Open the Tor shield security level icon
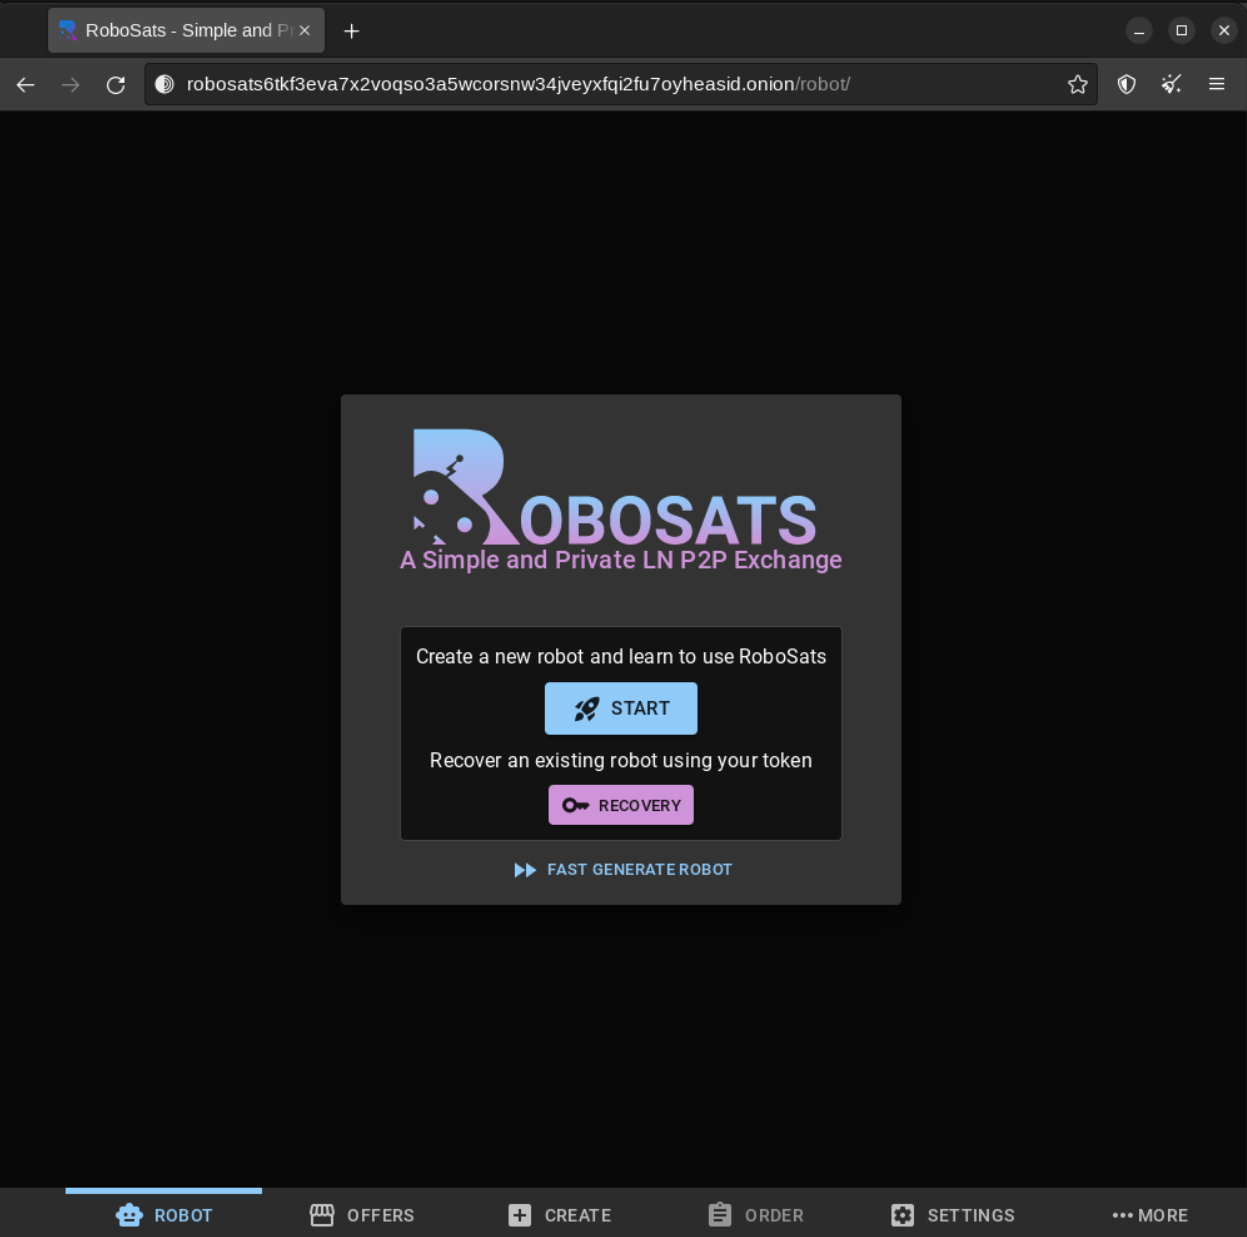Viewport: 1247px width, 1237px height. coord(1126,85)
